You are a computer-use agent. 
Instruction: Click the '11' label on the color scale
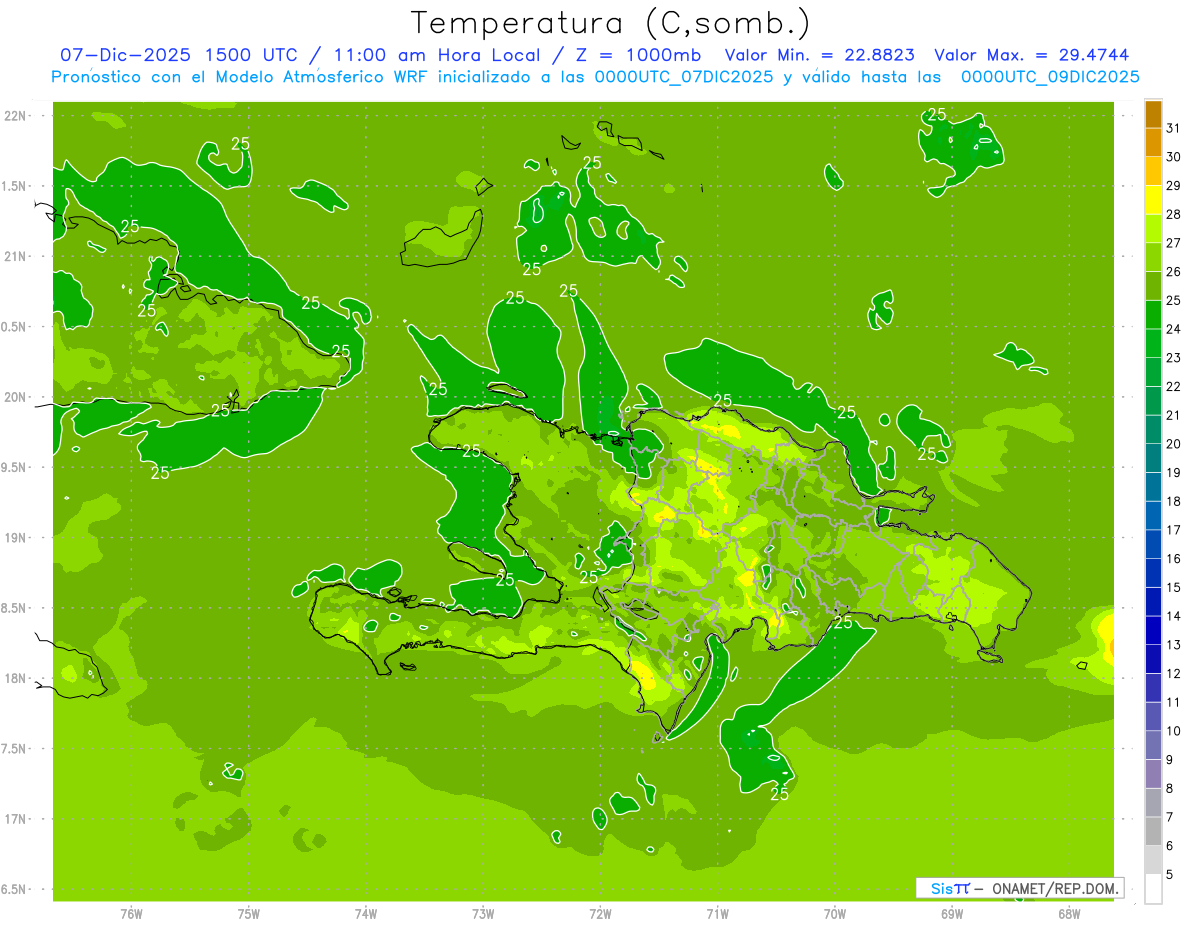pos(1174,703)
